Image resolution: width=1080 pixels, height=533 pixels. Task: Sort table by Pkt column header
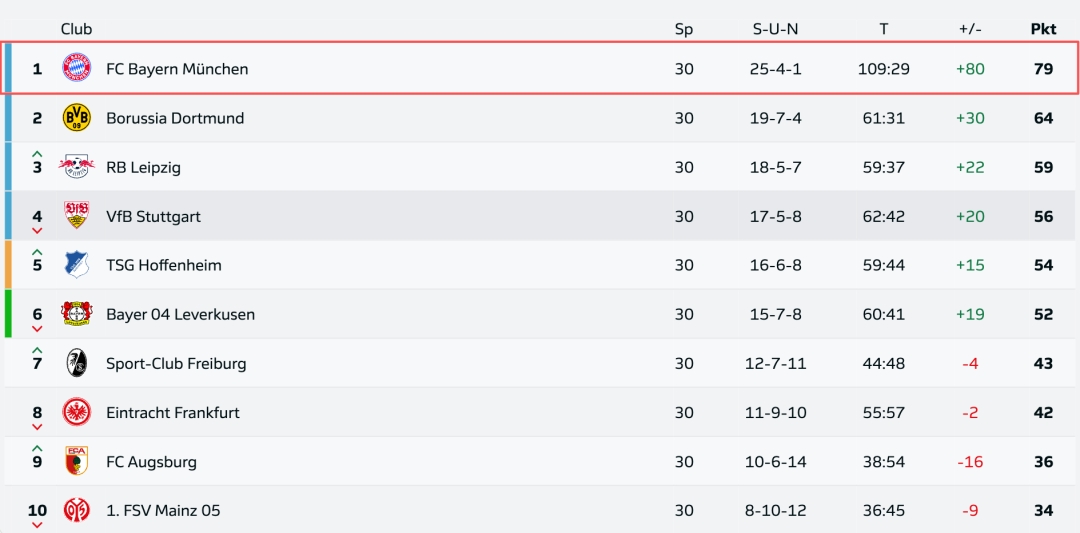tap(1043, 29)
